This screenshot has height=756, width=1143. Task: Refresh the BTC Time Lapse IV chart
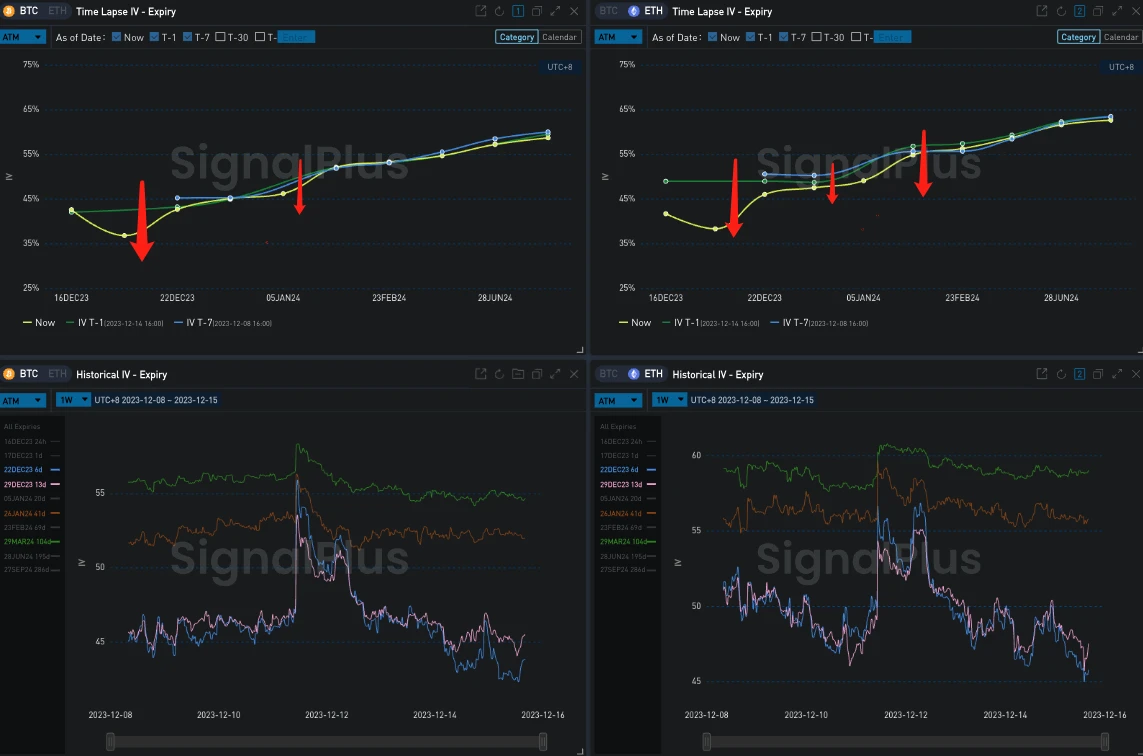coord(499,11)
